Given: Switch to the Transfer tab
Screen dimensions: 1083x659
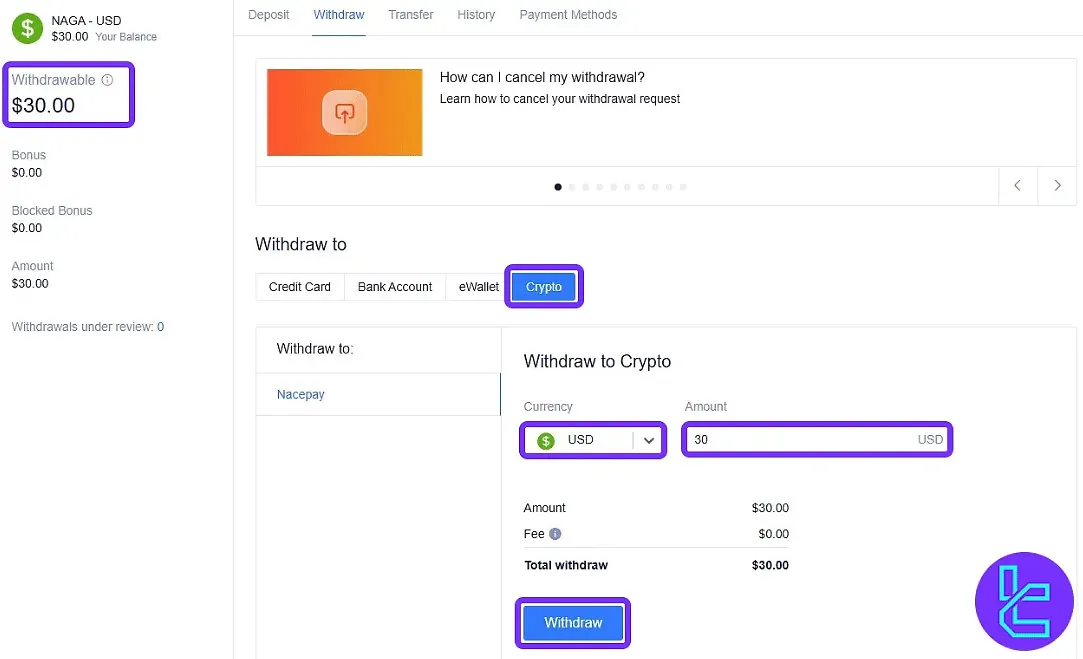Looking at the screenshot, I should [410, 15].
